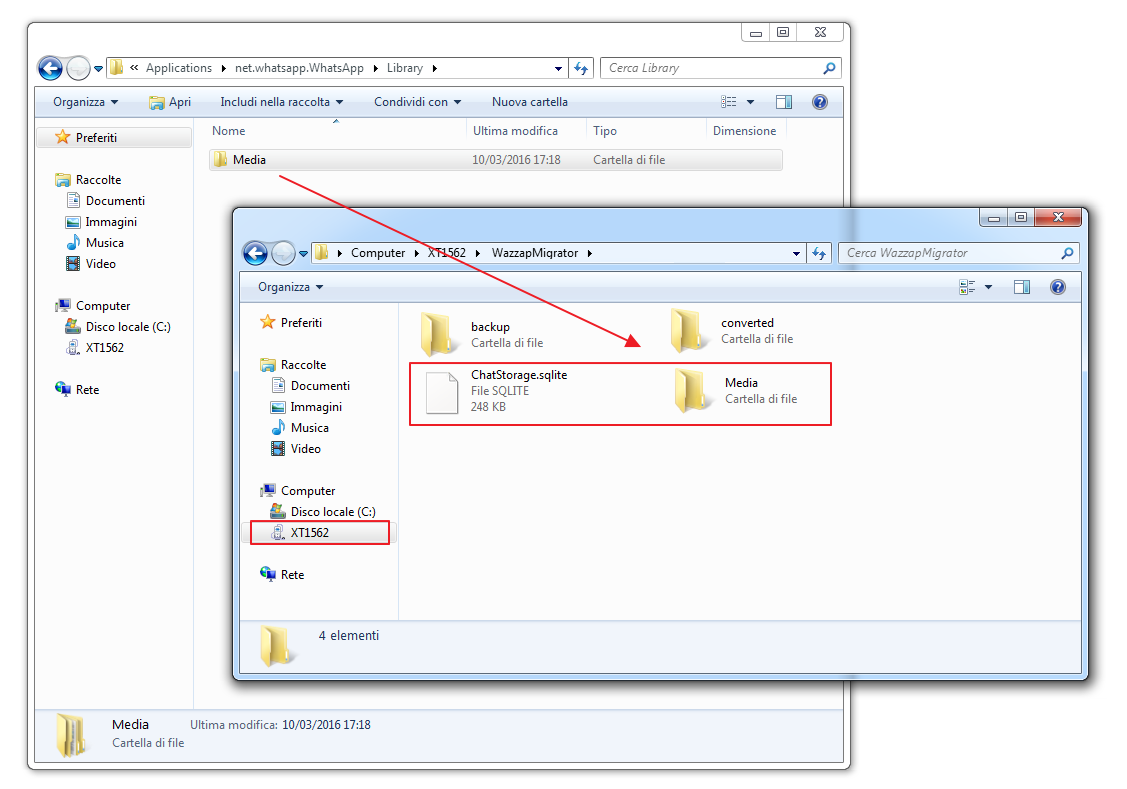The height and width of the screenshot is (789, 1127).
Task: Open help in the WazzapMigrator window
Action: (x=1057, y=287)
